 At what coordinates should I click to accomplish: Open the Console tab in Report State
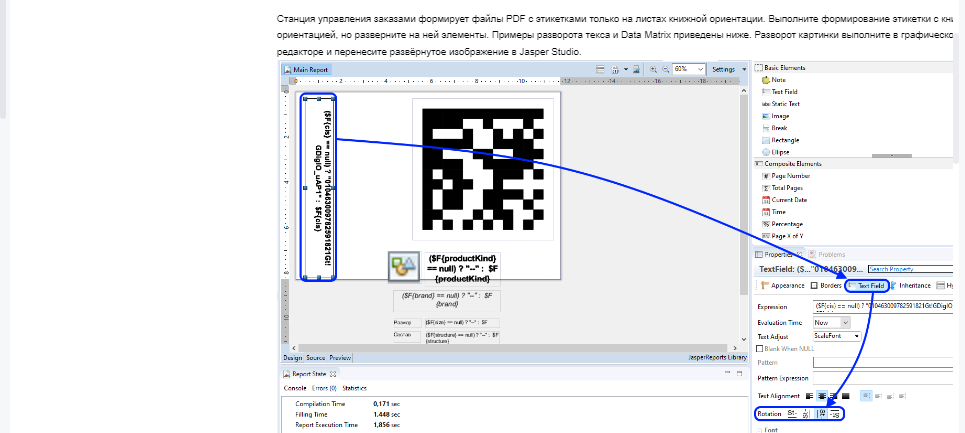(x=295, y=388)
